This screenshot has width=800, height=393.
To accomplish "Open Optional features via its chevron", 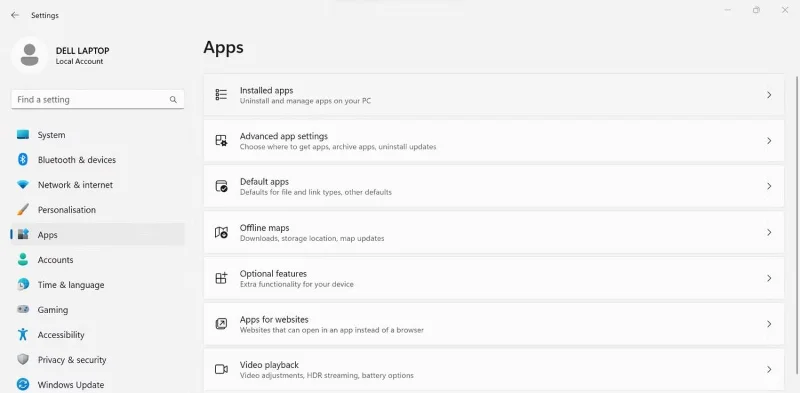I will click(x=769, y=278).
